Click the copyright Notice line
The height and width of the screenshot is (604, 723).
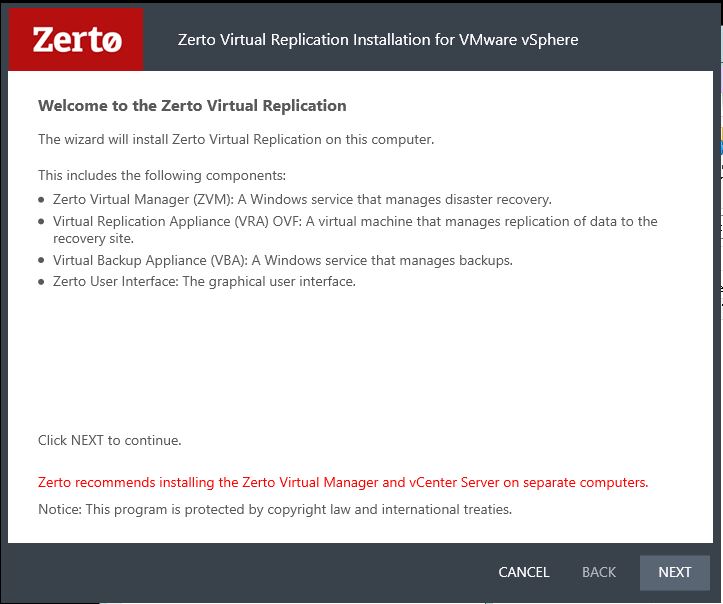coord(275,509)
